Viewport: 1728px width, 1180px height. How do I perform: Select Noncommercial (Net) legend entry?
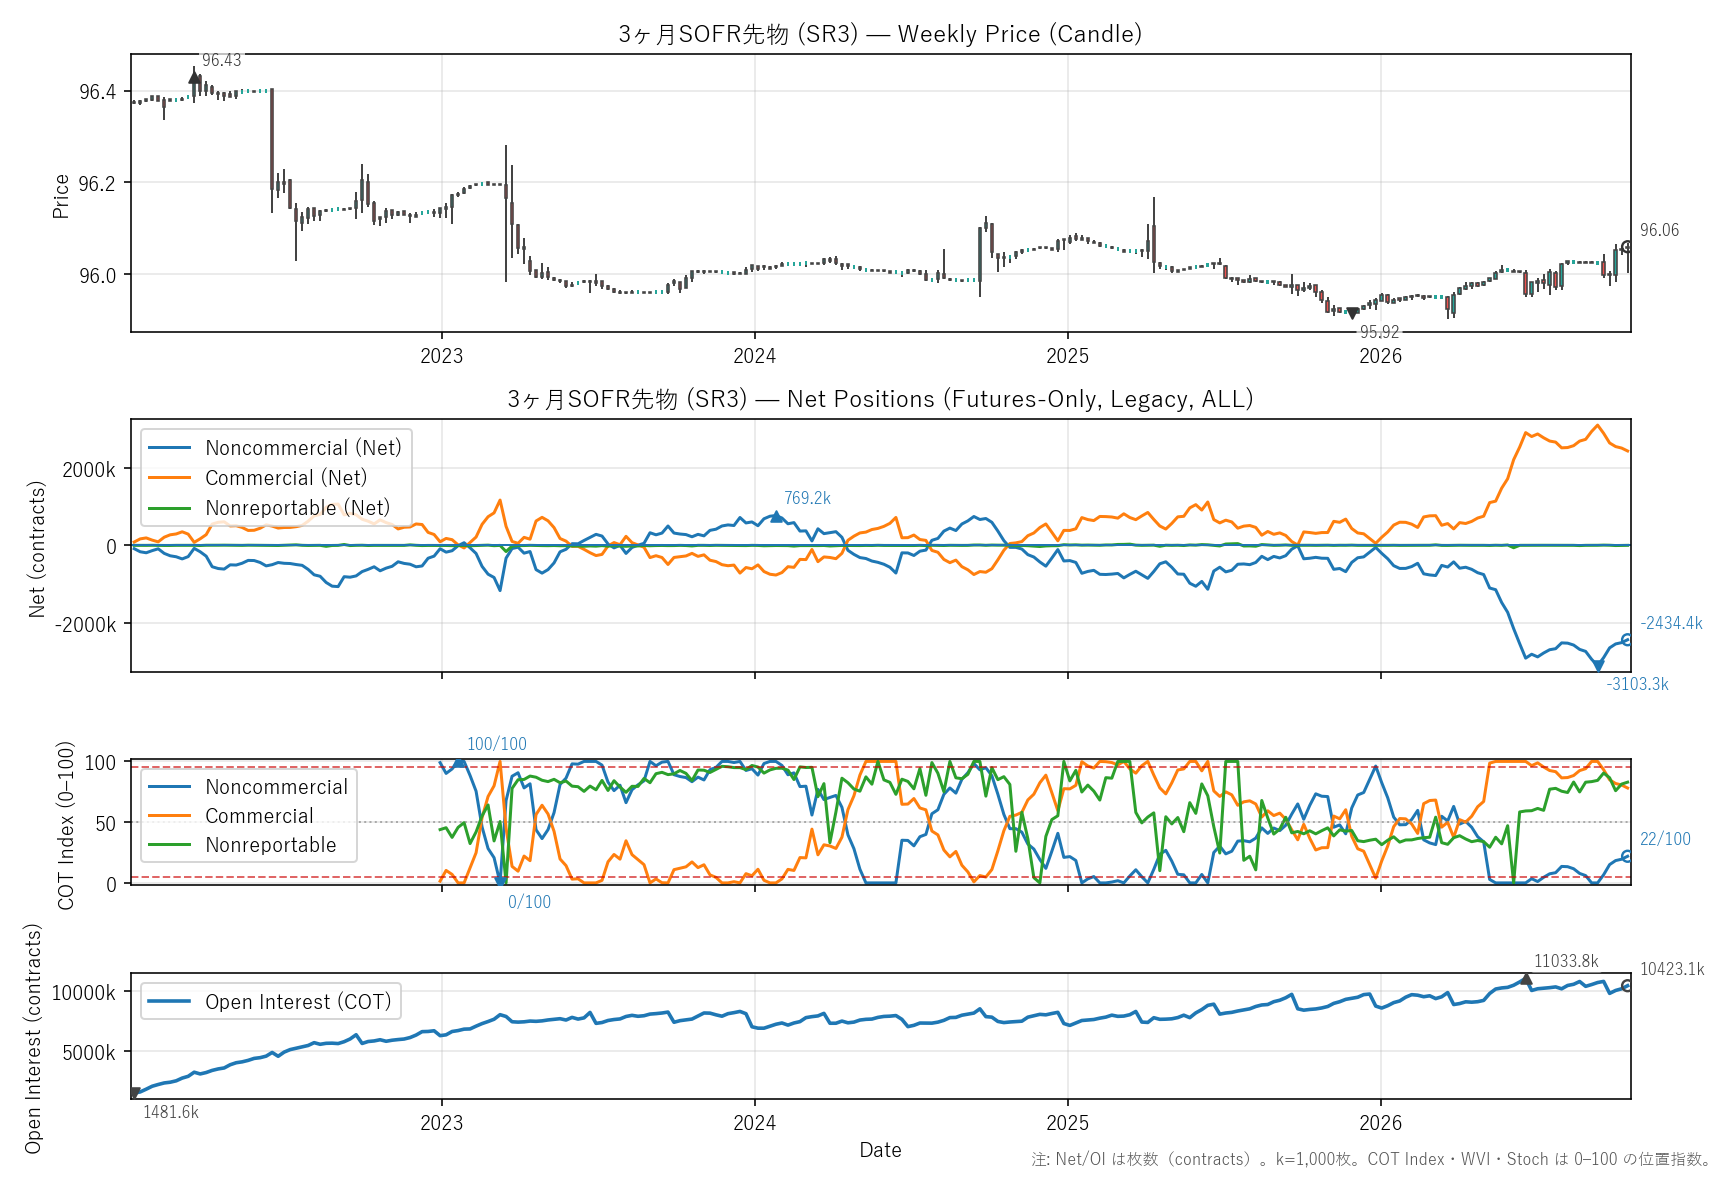(275, 448)
